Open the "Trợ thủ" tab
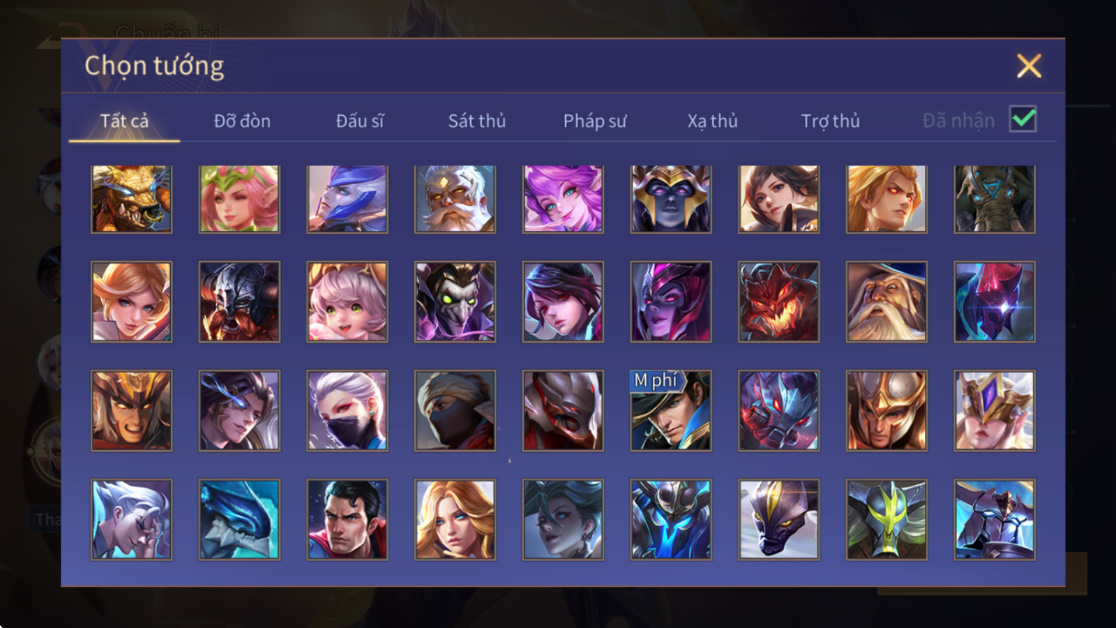The image size is (1116, 628). pyautogui.click(x=830, y=121)
